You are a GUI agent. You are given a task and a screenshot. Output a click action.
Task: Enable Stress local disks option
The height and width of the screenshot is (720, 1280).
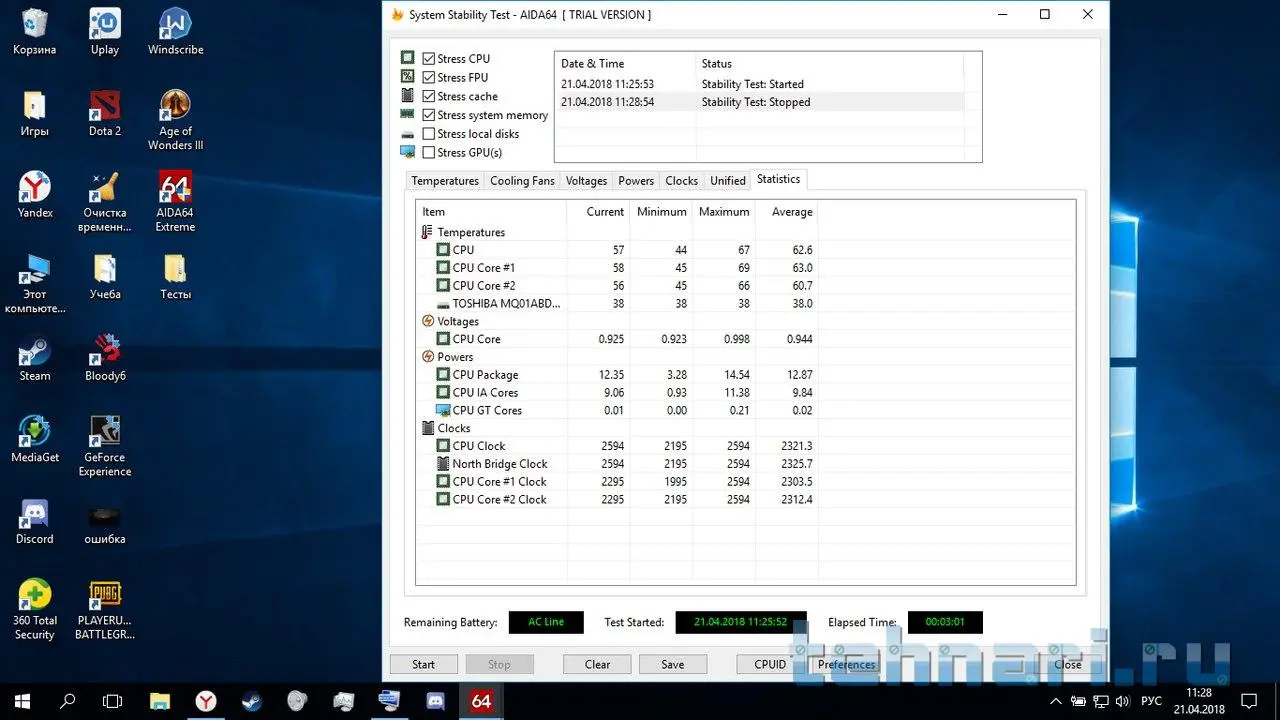pyautogui.click(x=429, y=134)
